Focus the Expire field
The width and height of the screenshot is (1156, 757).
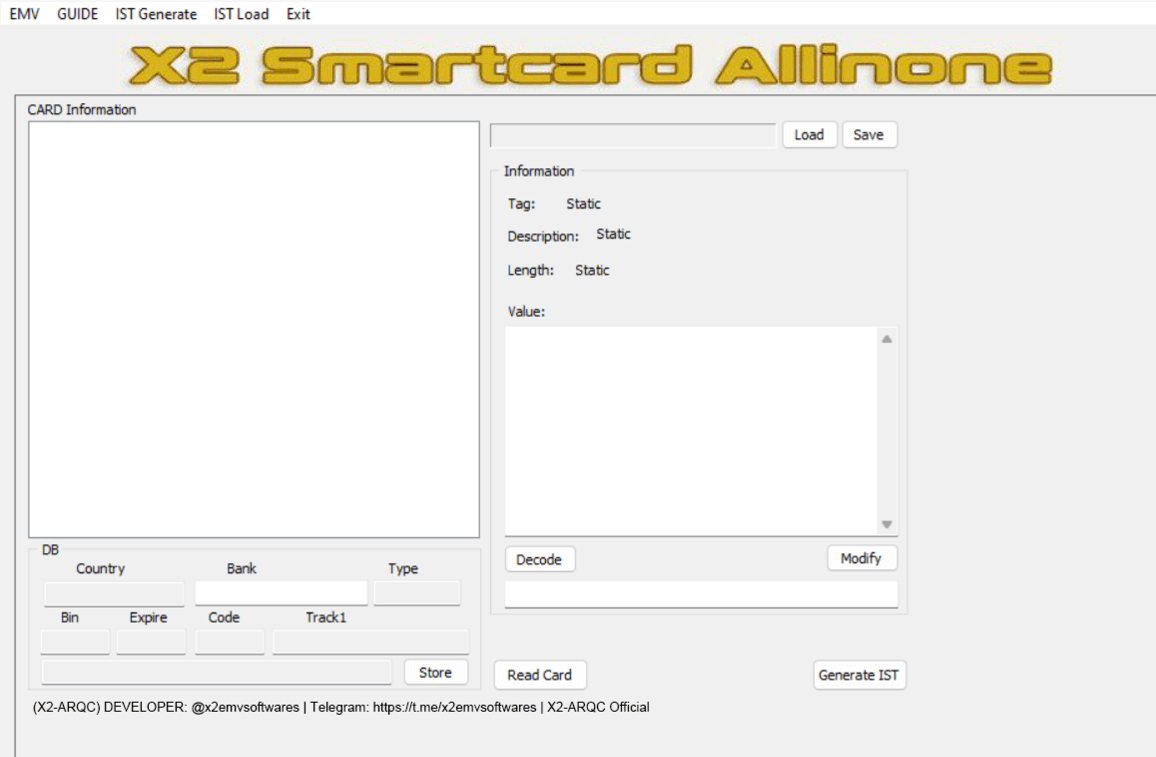(151, 642)
